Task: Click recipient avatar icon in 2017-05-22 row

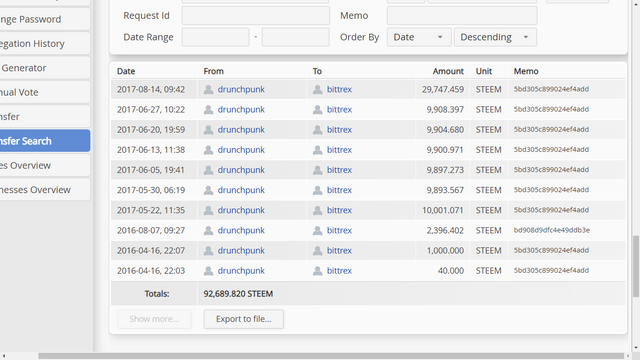Action: click(318, 210)
